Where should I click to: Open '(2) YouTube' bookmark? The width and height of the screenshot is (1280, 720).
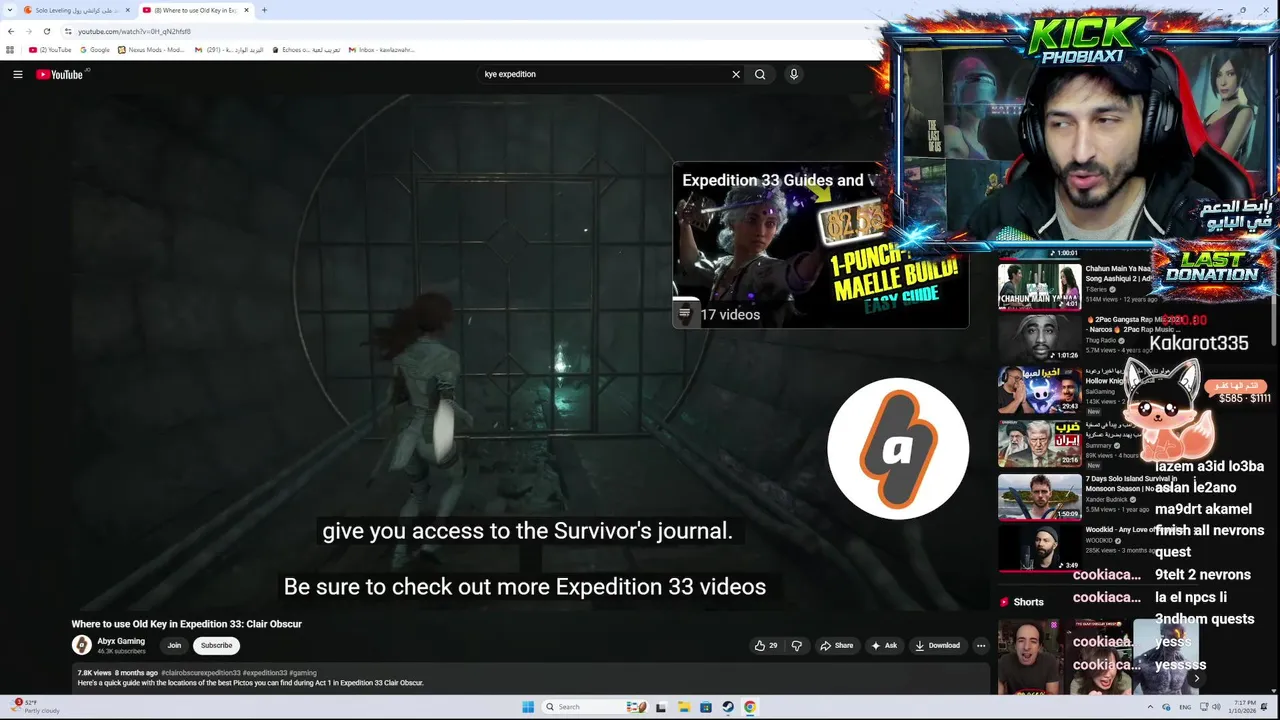(x=50, y=49)
